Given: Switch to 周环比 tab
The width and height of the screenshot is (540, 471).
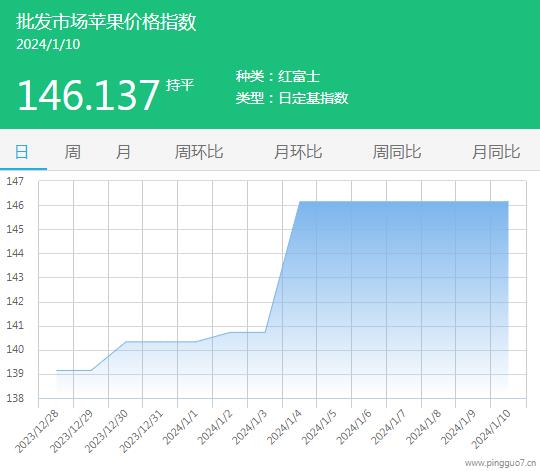Looking at the screenshot, I should click(199, 152).
